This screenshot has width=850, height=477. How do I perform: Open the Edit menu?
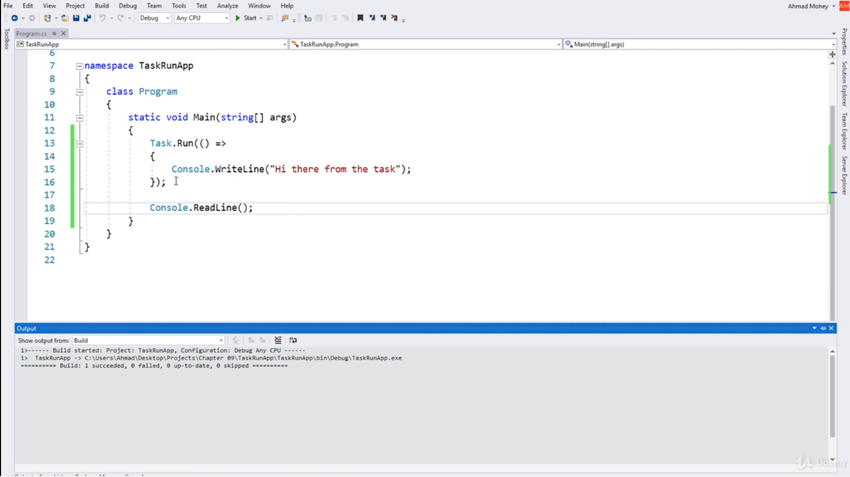[x=28, y=5]
